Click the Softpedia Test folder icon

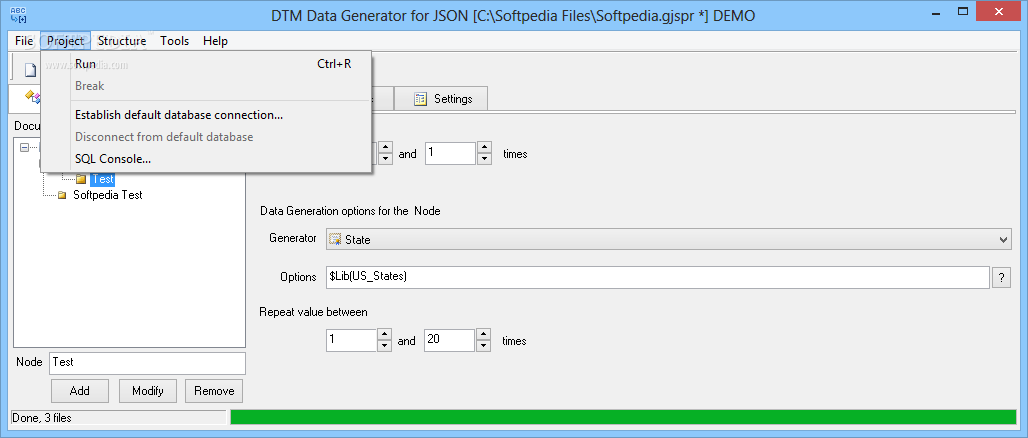[x=62, y=195]
